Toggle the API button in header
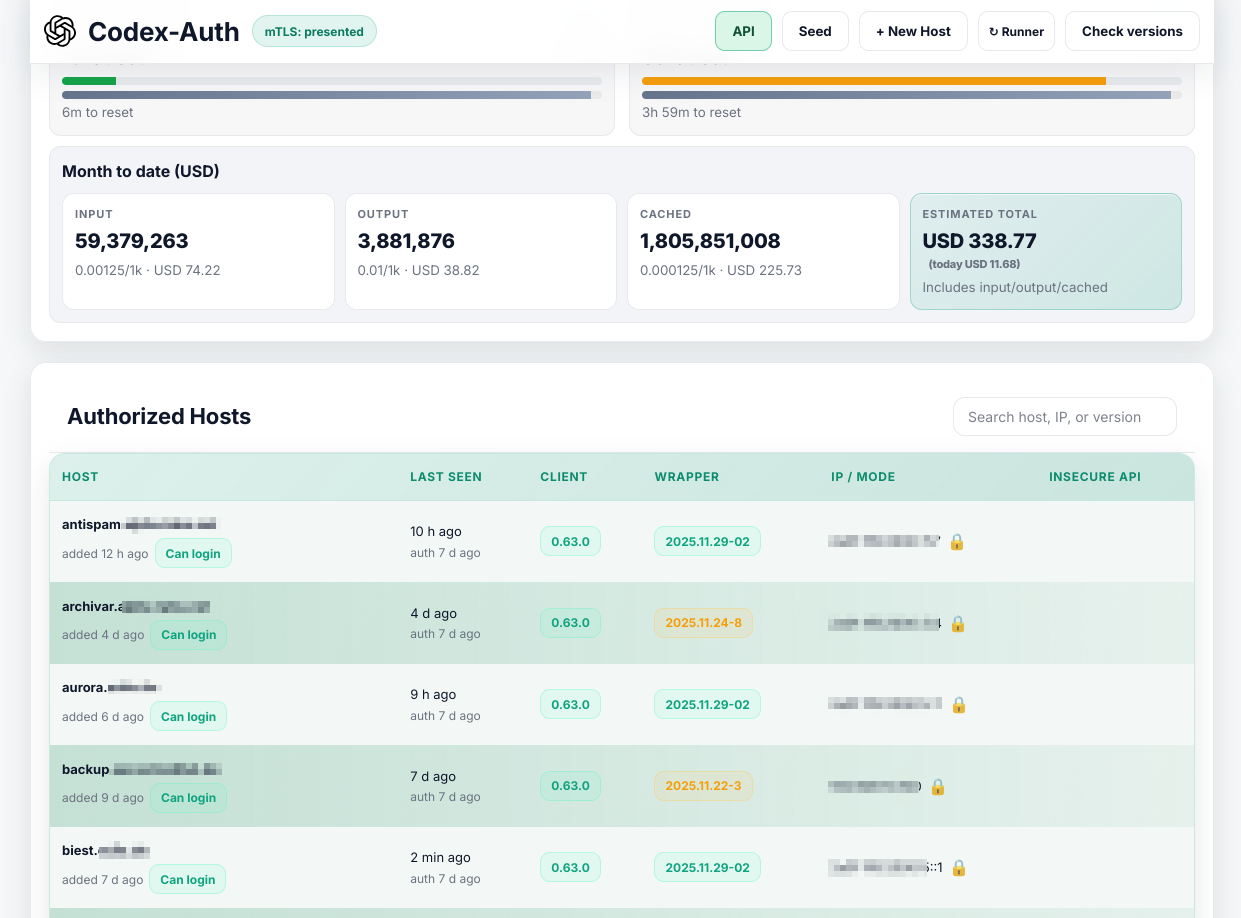The width and height of the screenshot is (1241, 918). [x=743, y=31]
